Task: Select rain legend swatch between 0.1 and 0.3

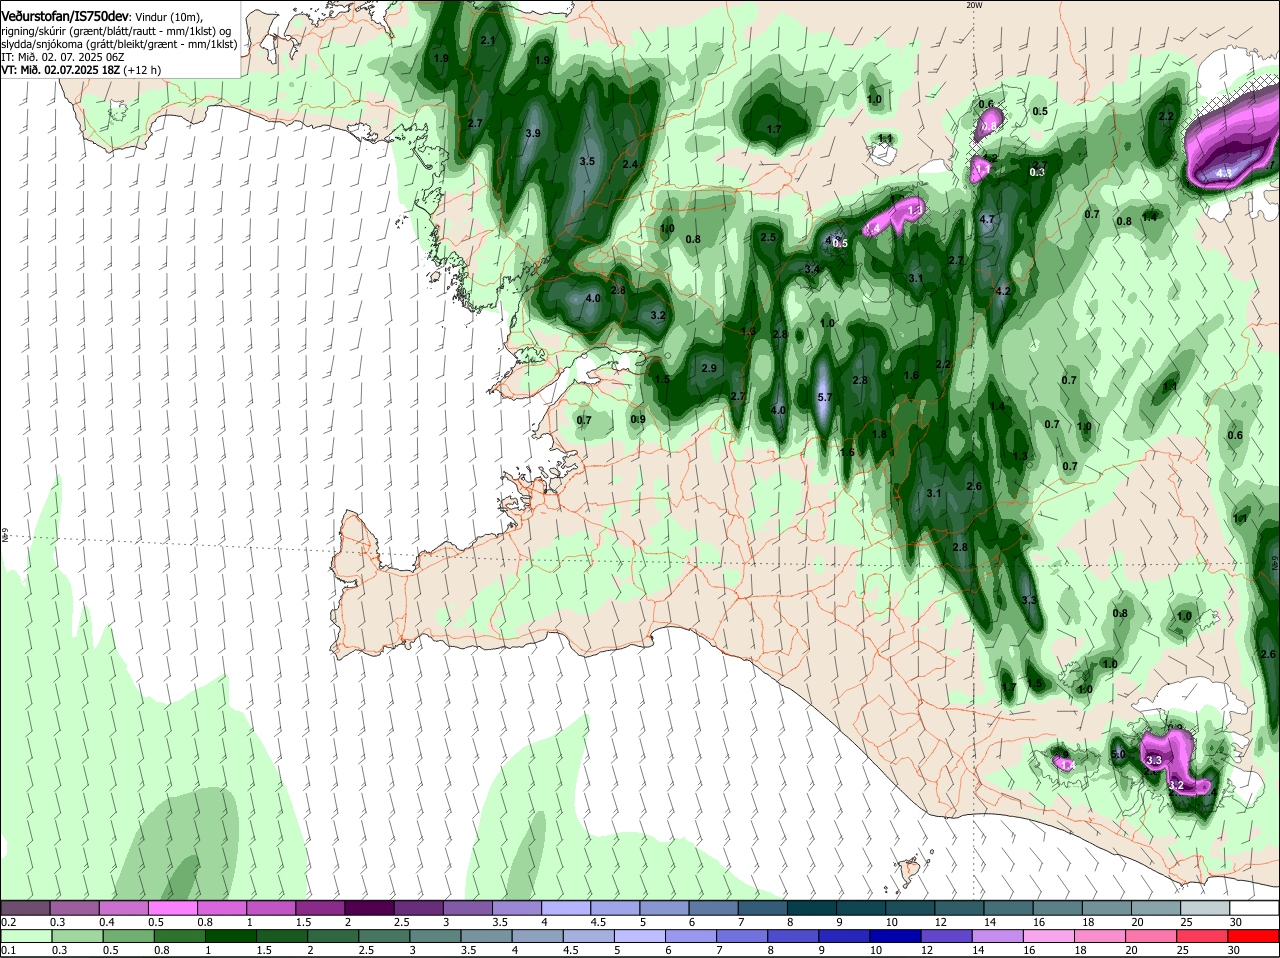Action: pyautogui.click(x=25, y=936)
